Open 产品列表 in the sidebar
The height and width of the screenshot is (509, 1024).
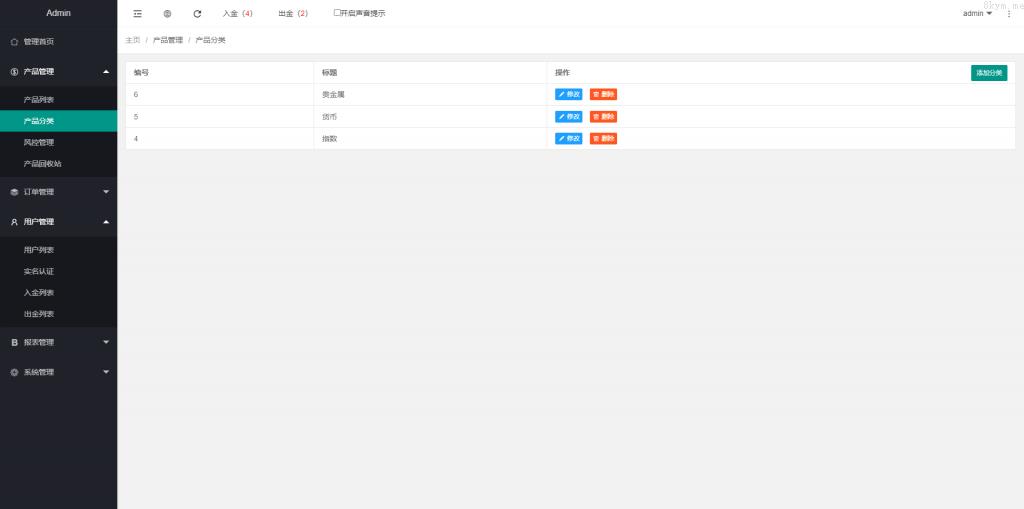pos(39,100)
